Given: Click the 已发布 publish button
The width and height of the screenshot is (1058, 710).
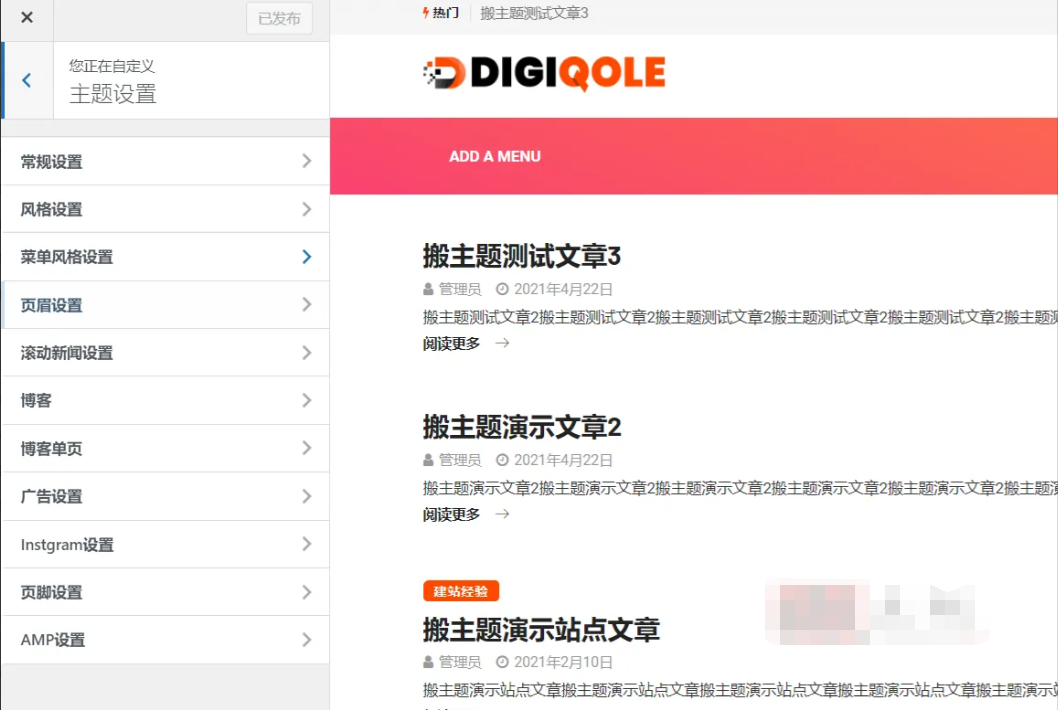Looking at the screenshot, I should (279, 18).
